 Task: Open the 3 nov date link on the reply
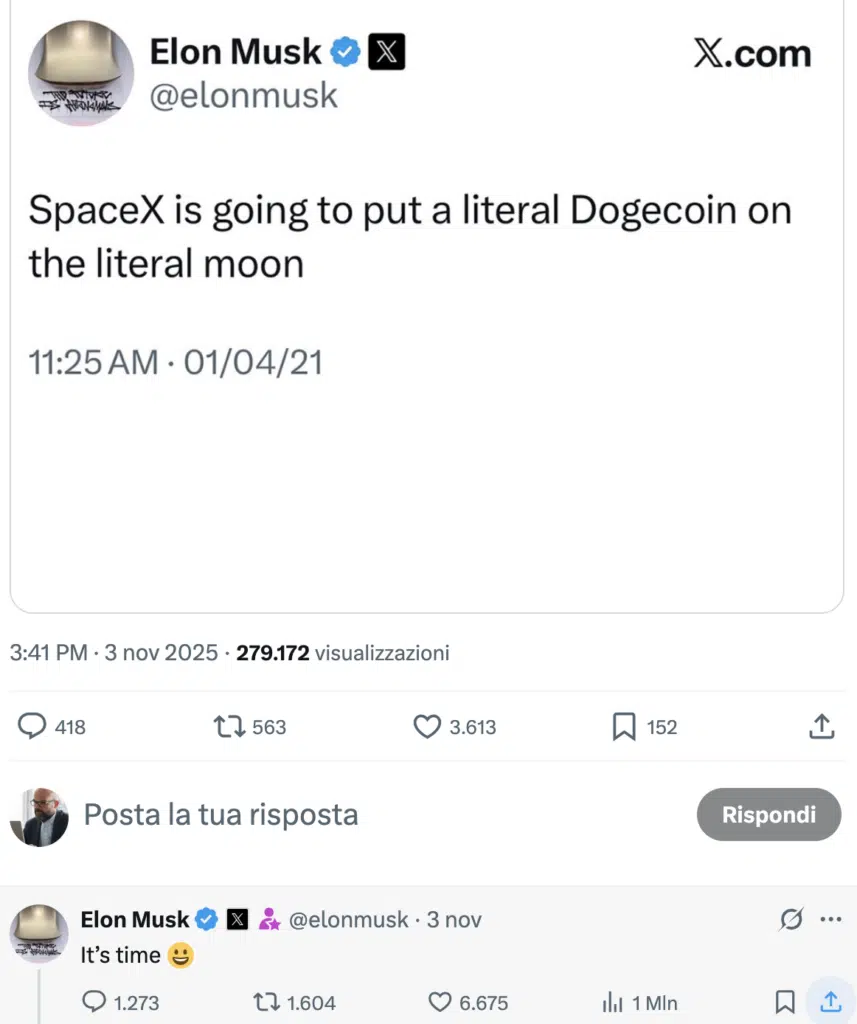pyautogui.click(x=454, y=919)
